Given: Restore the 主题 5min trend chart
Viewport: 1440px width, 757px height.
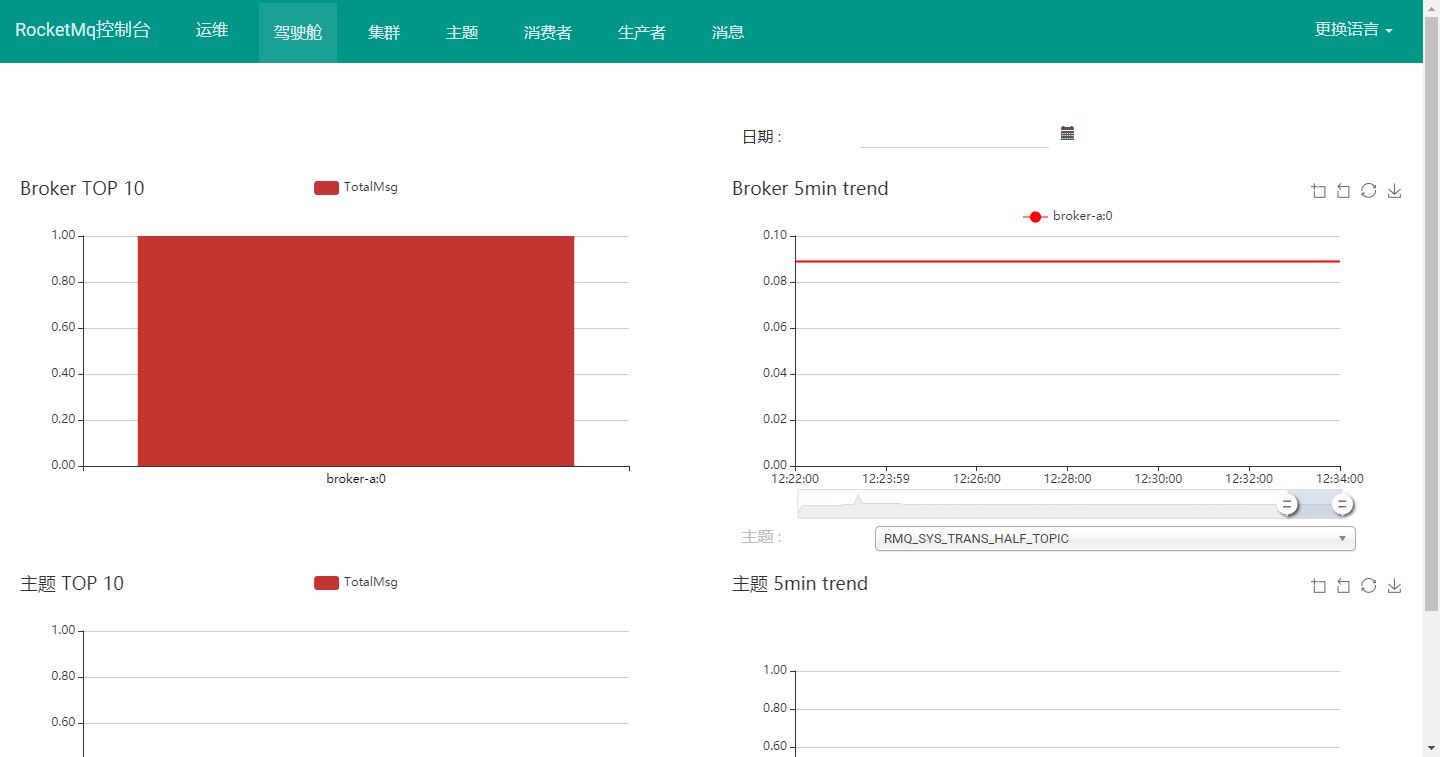Looking at the screenshot, I should (1369, 586).
